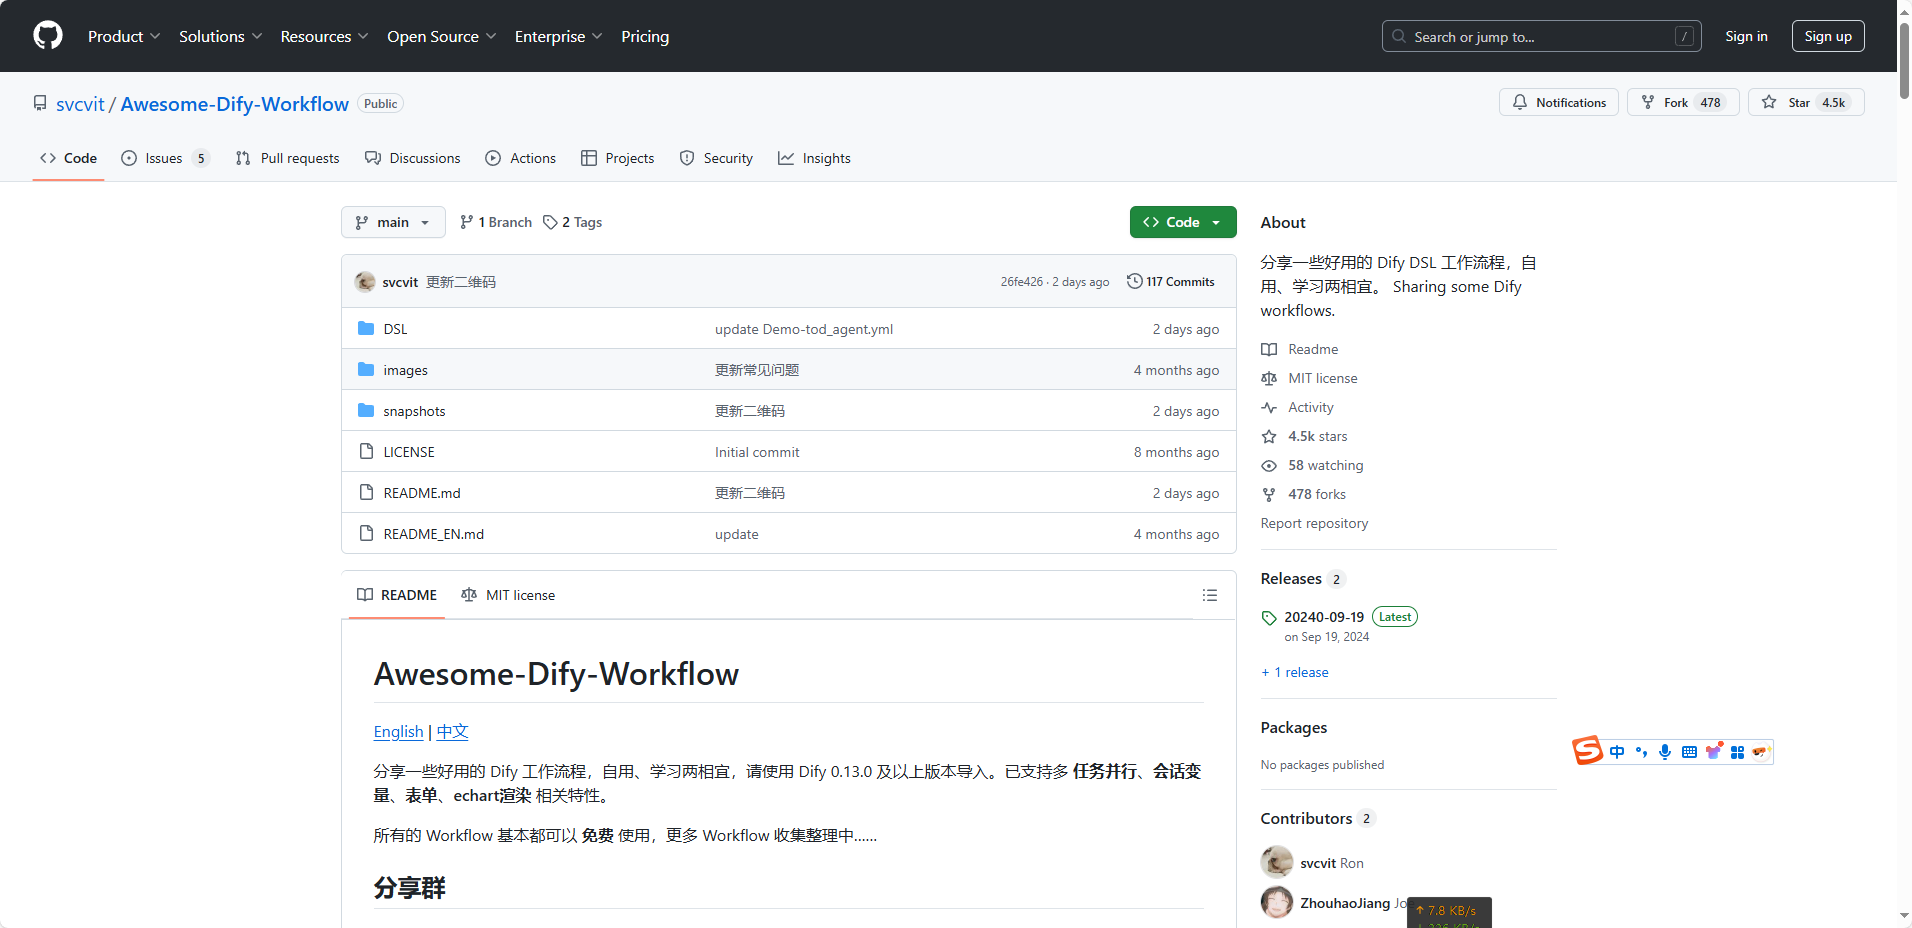Viewport: 1912px width, 928px height.
Task: Expand the Product navigation menu
Action: click(x=123, y=37)
